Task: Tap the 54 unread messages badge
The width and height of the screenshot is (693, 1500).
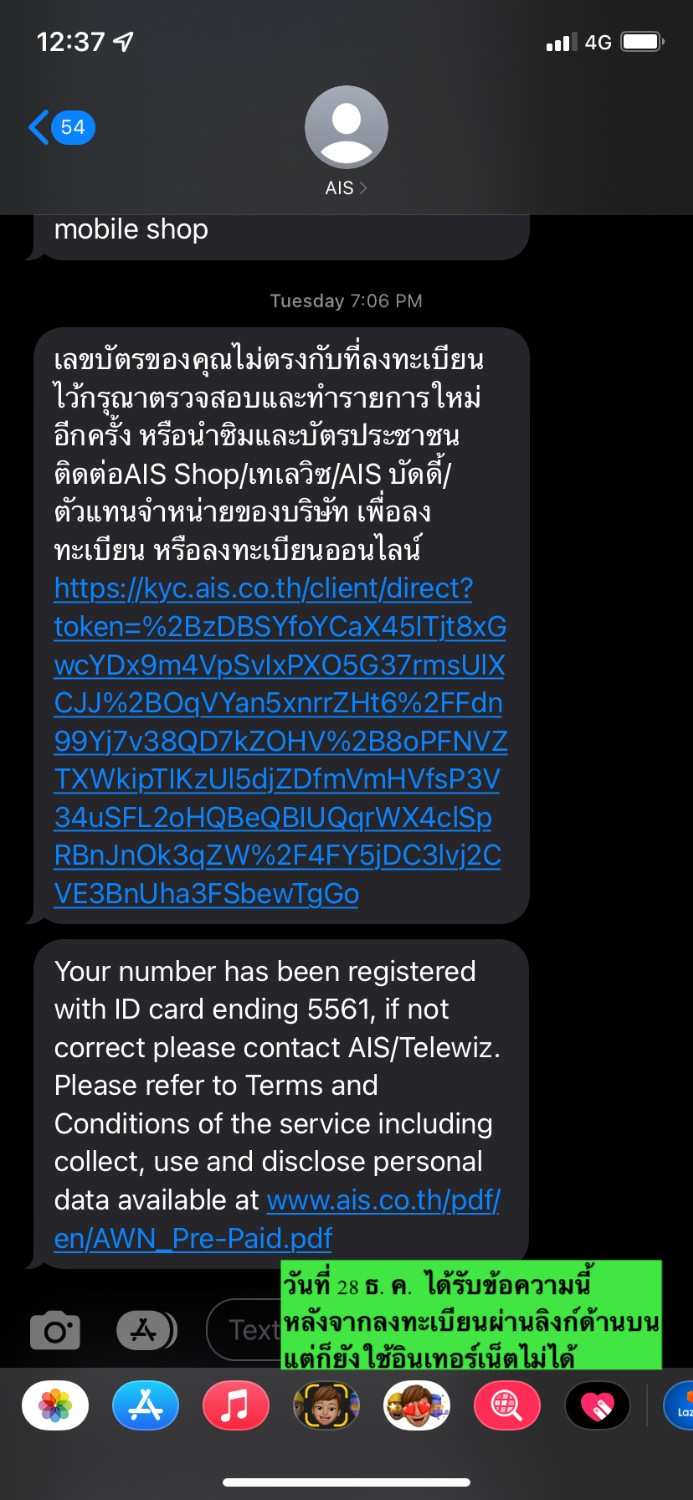Action: [73, 128]
